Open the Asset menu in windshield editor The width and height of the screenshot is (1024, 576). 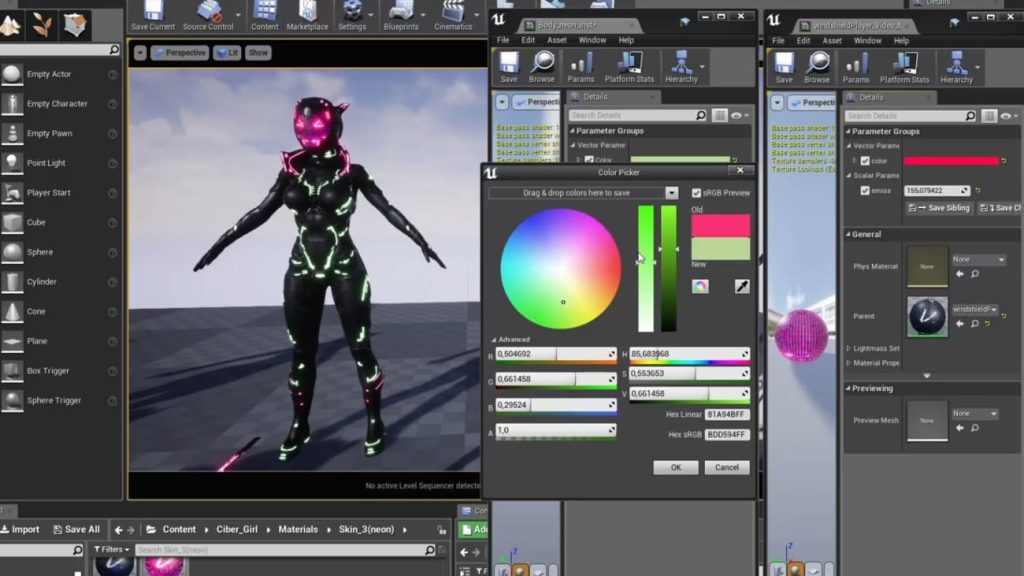pos(831,41)
